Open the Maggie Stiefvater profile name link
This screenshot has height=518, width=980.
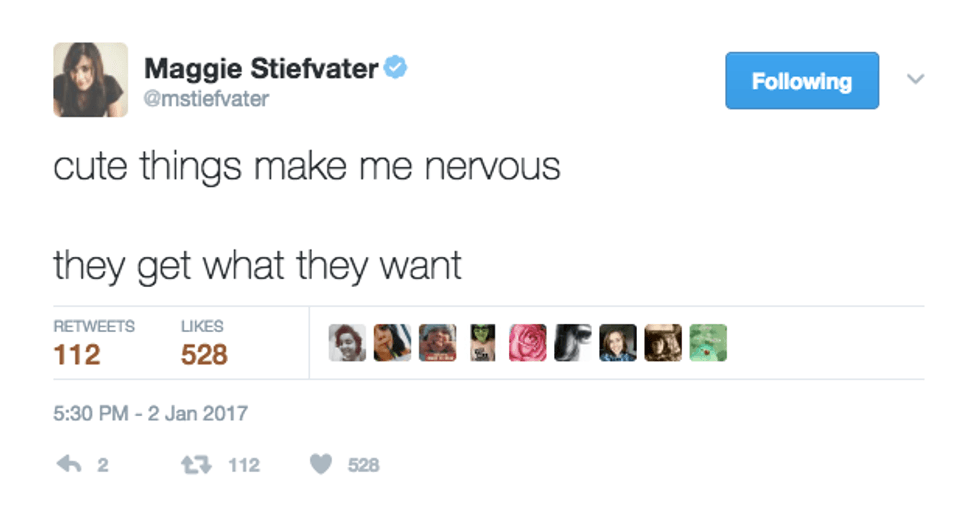262,69
